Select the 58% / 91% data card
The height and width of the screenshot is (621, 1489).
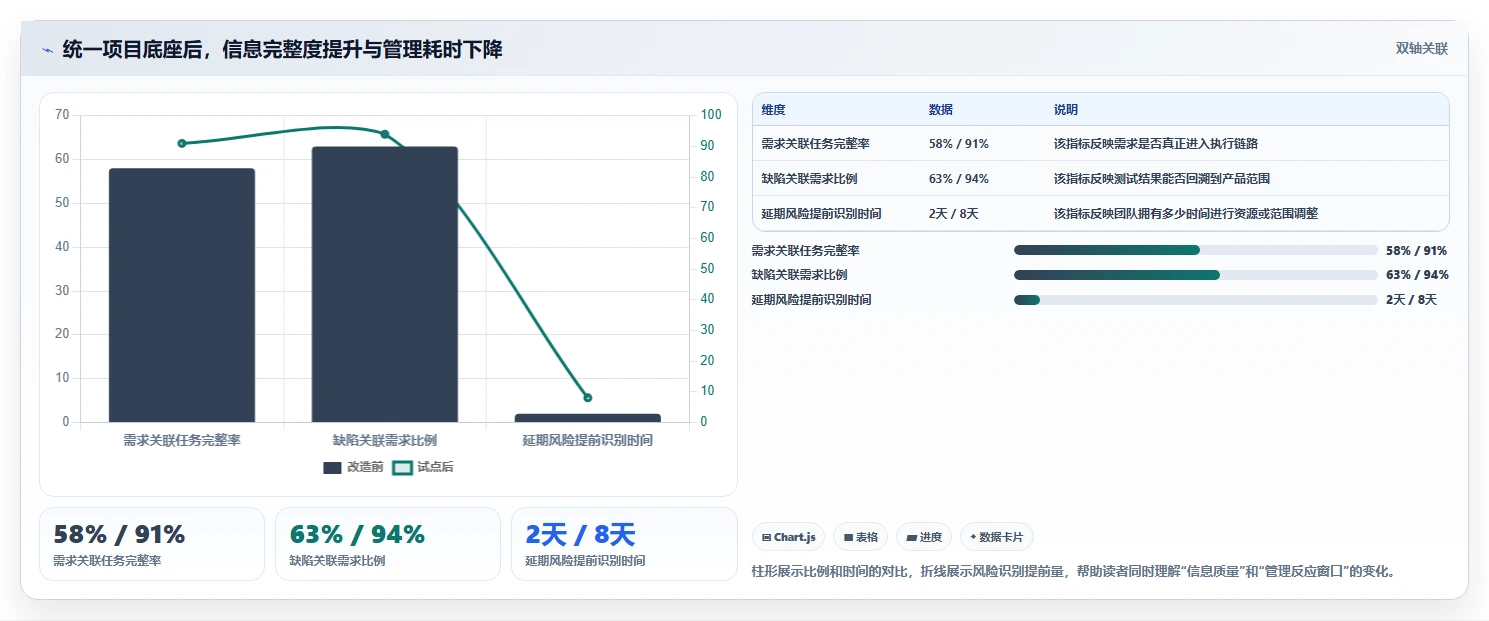click(x=152, y=544)
